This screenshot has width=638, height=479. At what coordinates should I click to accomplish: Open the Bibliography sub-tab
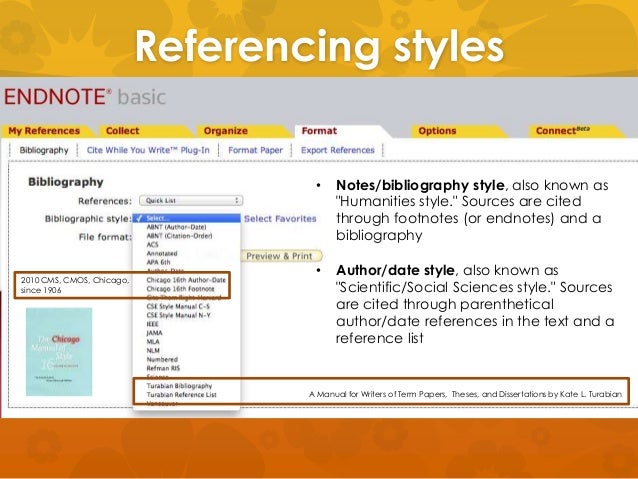[x=44, y=150]
